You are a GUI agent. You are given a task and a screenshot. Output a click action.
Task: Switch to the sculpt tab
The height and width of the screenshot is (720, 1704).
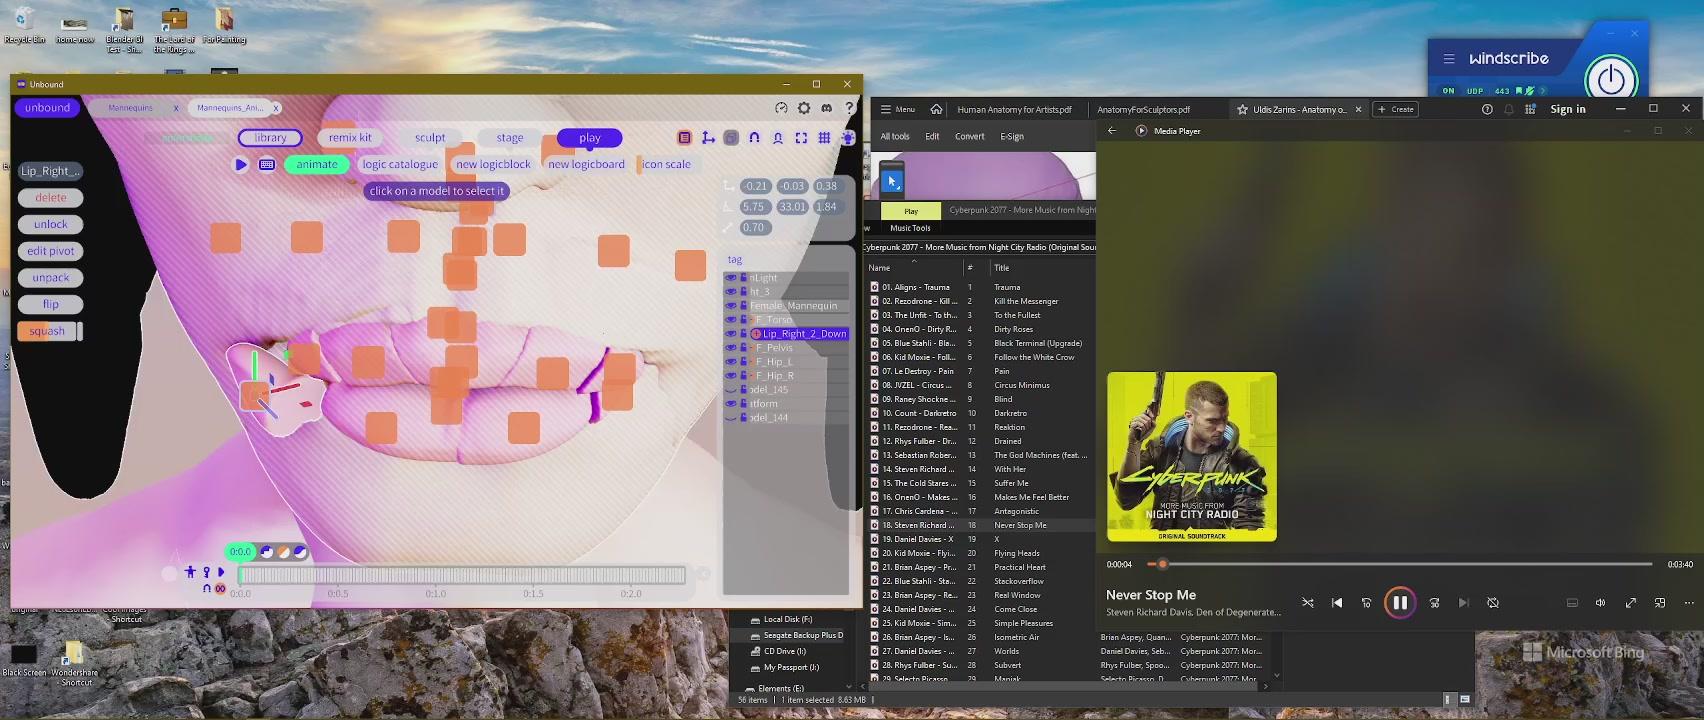[x=430, y=138]
